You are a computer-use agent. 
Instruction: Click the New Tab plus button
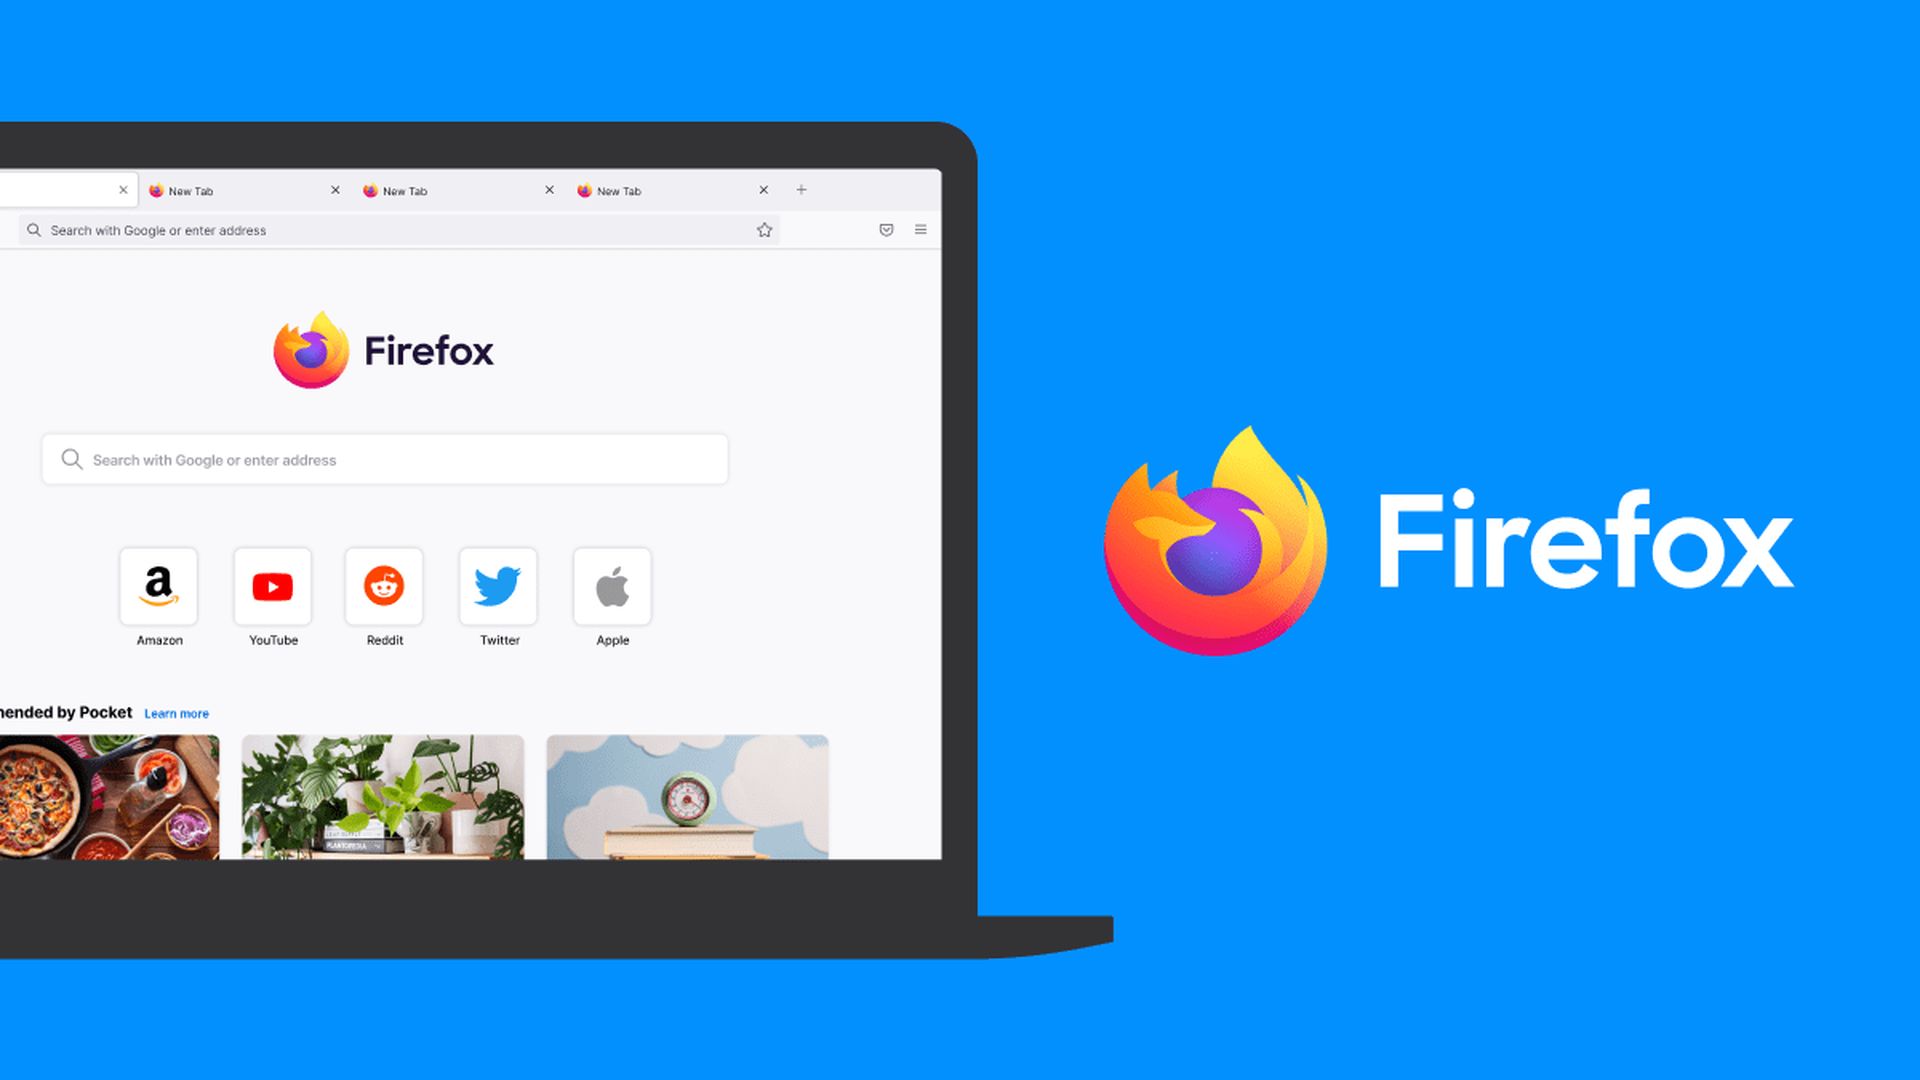point(802,190)
